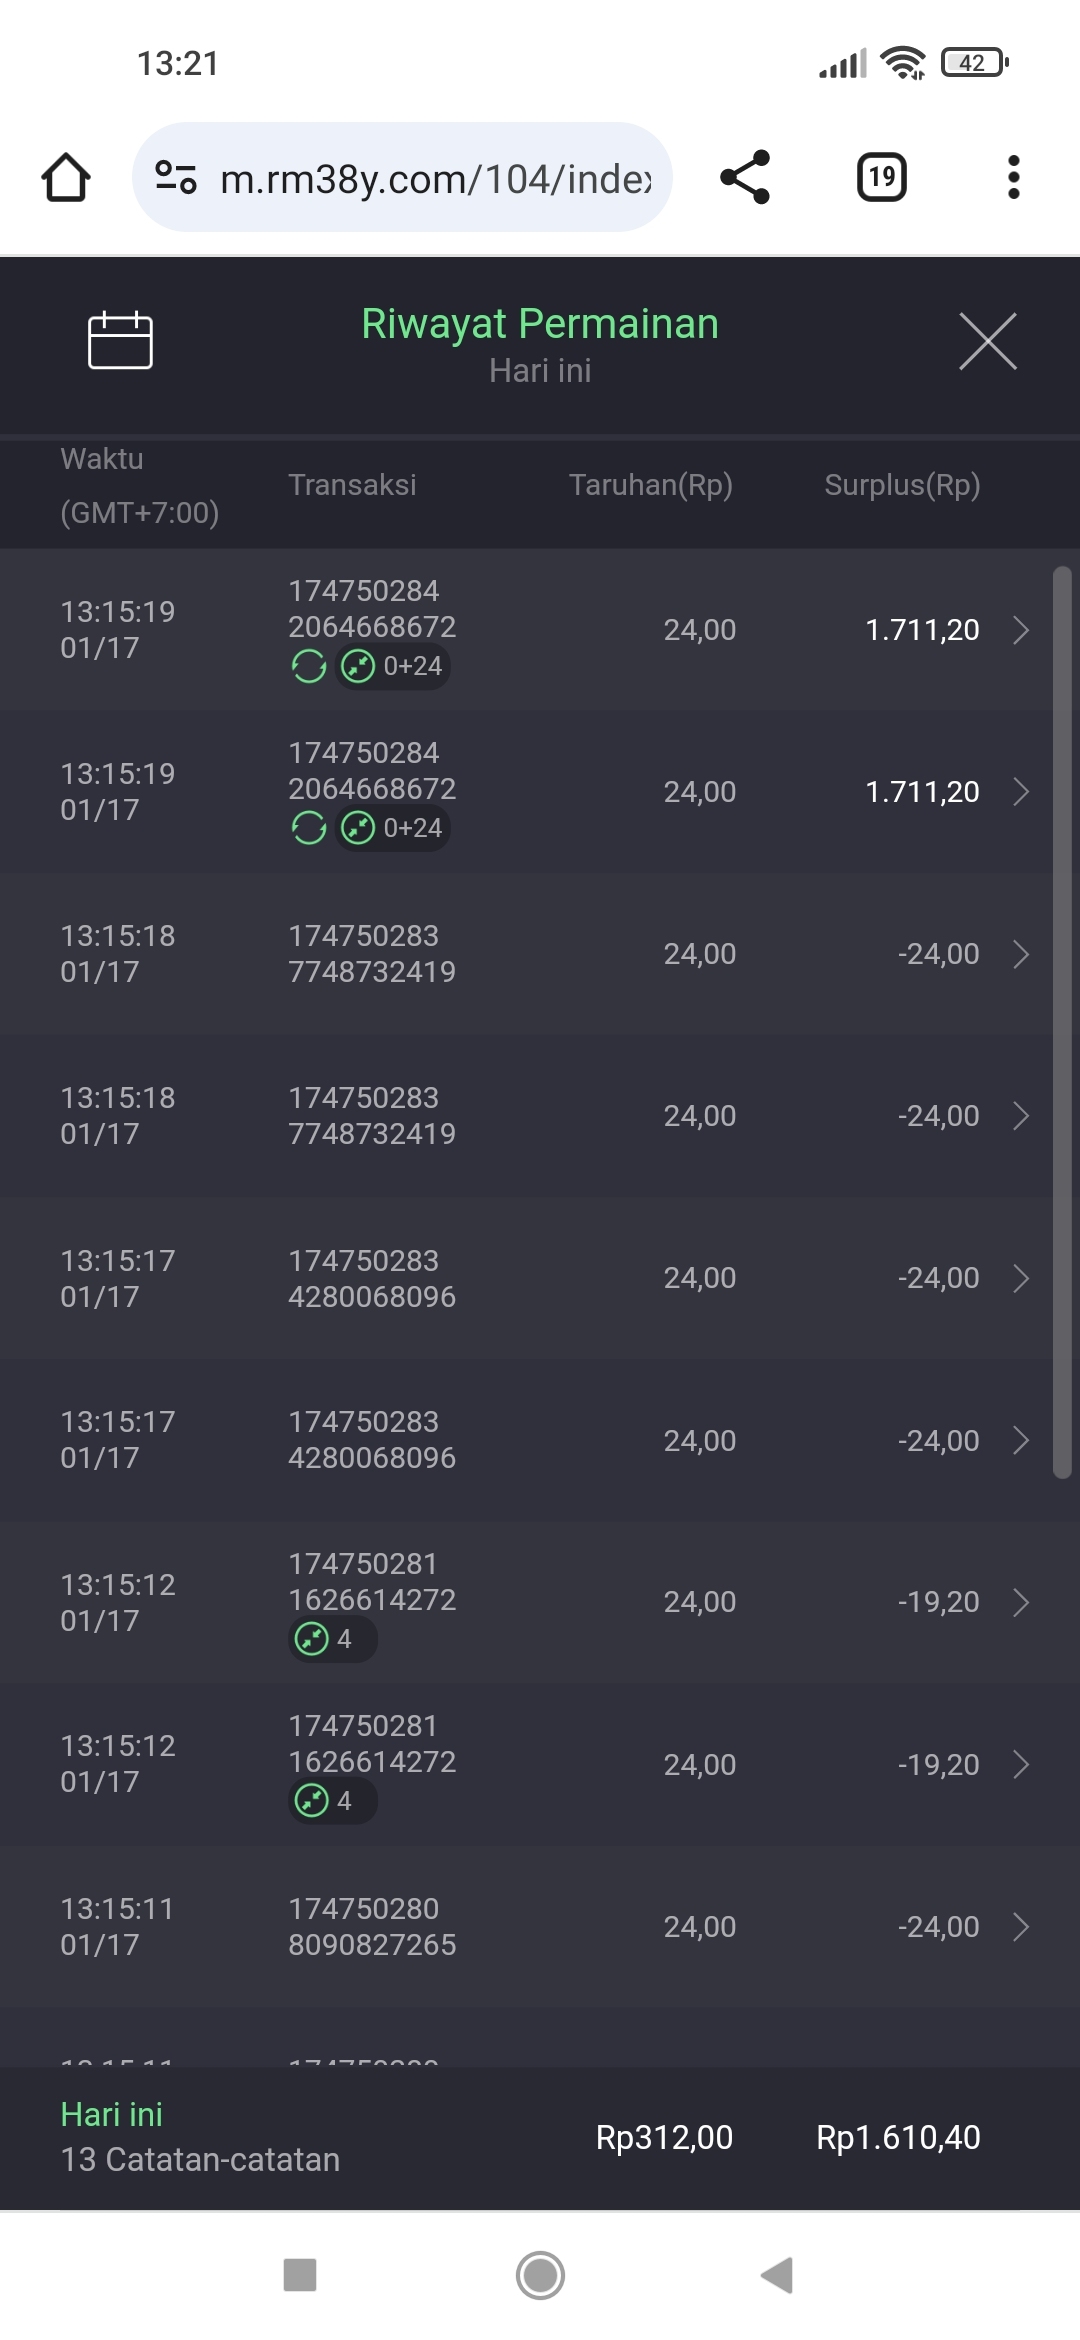Expand the first -19,20 surplus record
This screenshot has height=2340, width=1080.
click(x=1020, y=1602)
